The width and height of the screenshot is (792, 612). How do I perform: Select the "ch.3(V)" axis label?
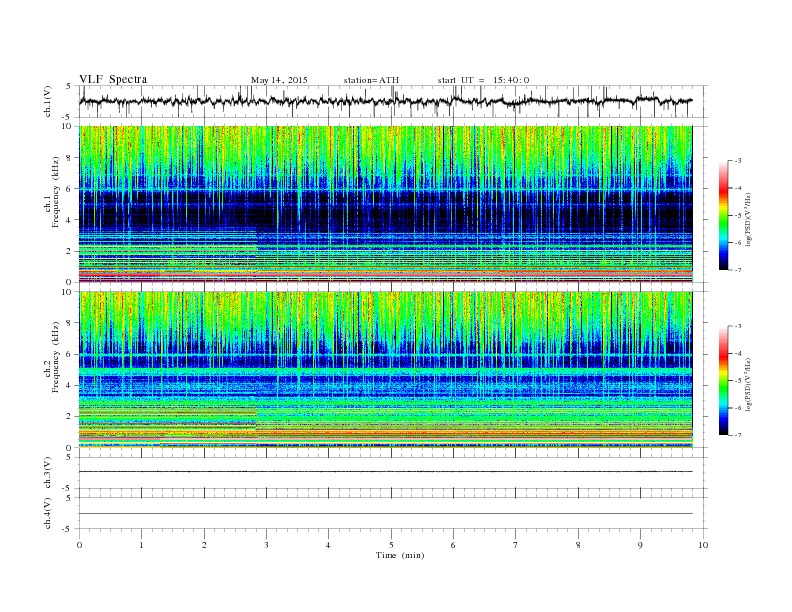[x=48, y=473]
